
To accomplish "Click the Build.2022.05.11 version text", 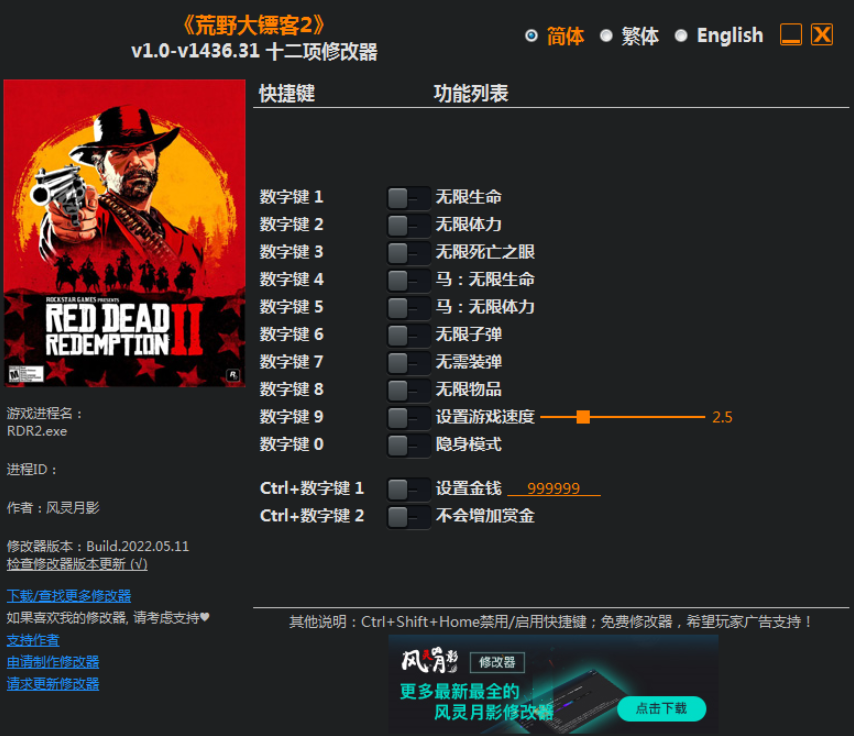I will click(x=138, y=546).
